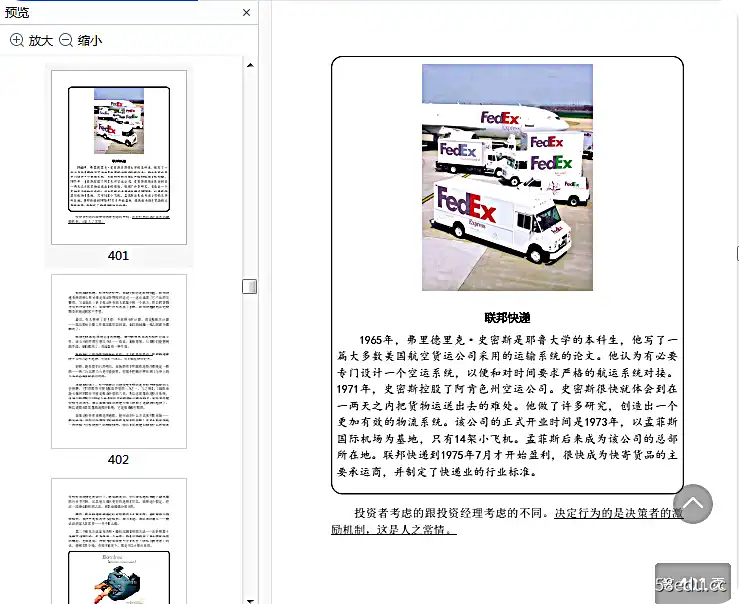Open page 401 thumbnail
The height and width of the screenshot is (604, 739).
pyautogui.click(x=119, y=157)
